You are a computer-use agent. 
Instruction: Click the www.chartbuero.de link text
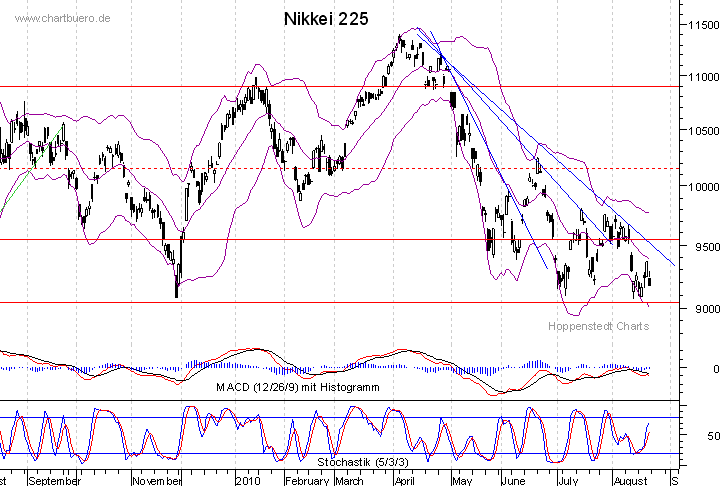tap(62, 18)
